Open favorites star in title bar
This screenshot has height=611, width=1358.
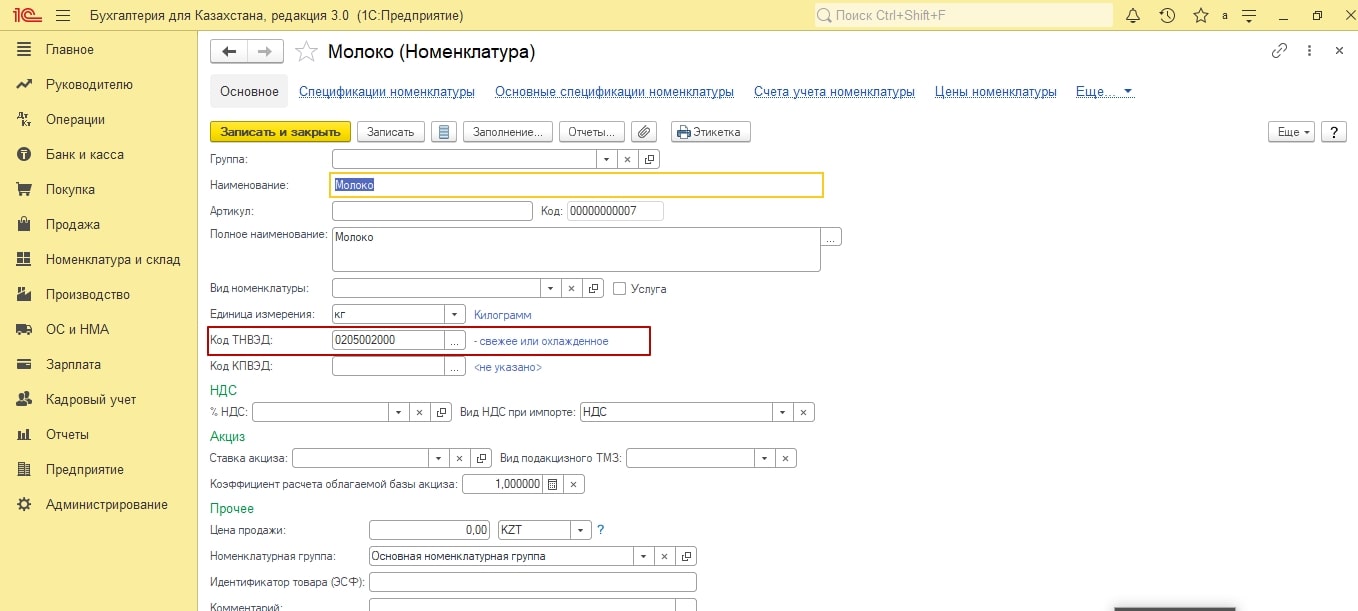point(1200,16)
